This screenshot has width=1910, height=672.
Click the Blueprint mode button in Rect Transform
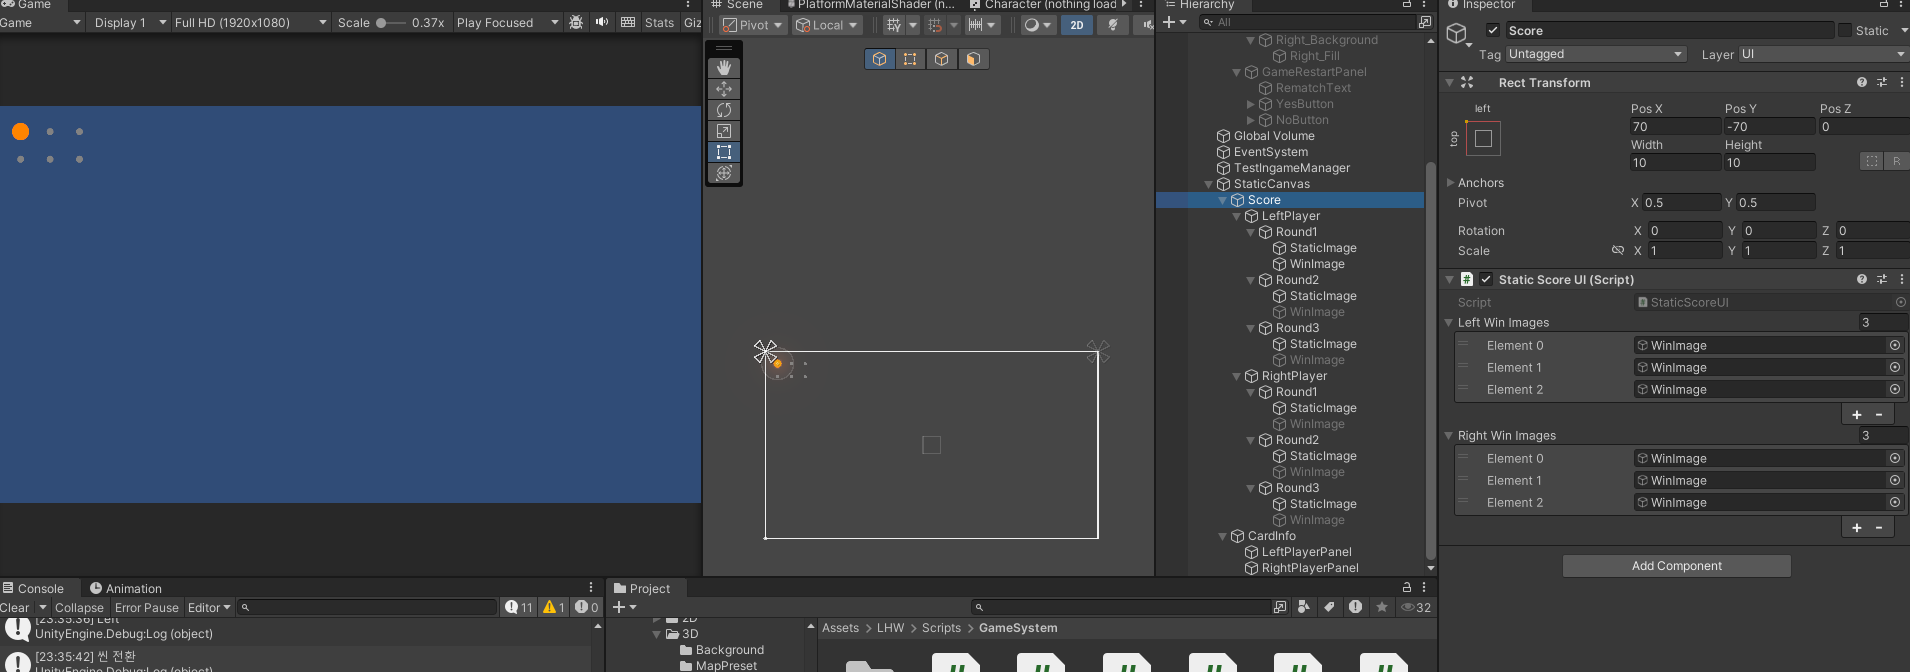[1872, 161]
